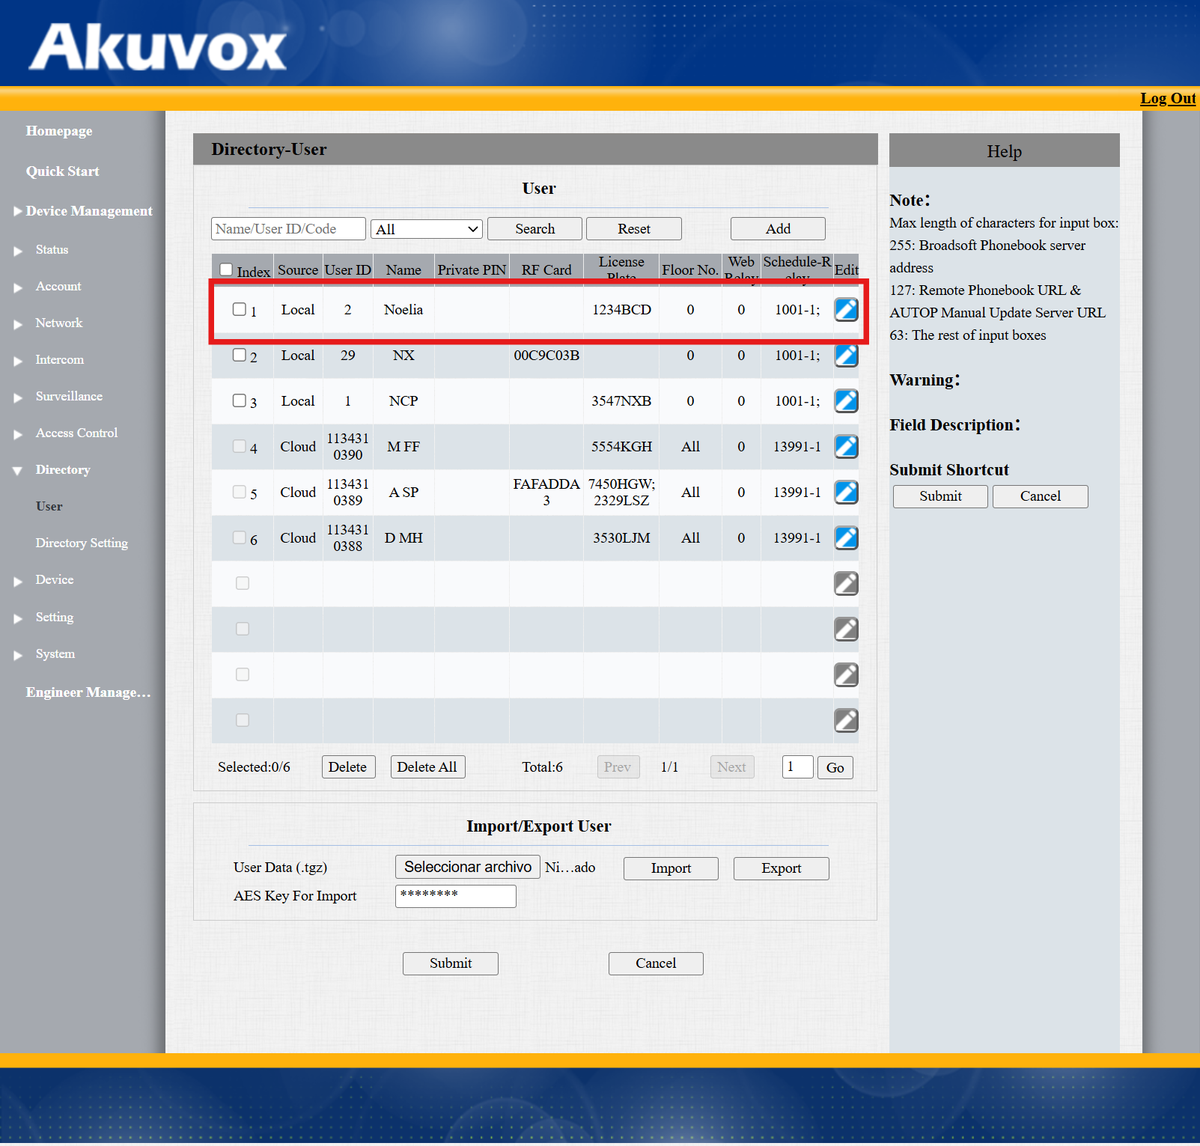This screenshot has height=1146, width=1200.
Task: Click the gray edit icon in the last empty row
Action: coord(846,720)
